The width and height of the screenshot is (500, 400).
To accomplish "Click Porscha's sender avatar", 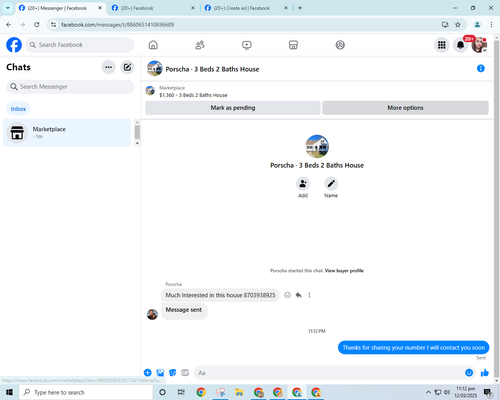I will (x=152, y=314).
